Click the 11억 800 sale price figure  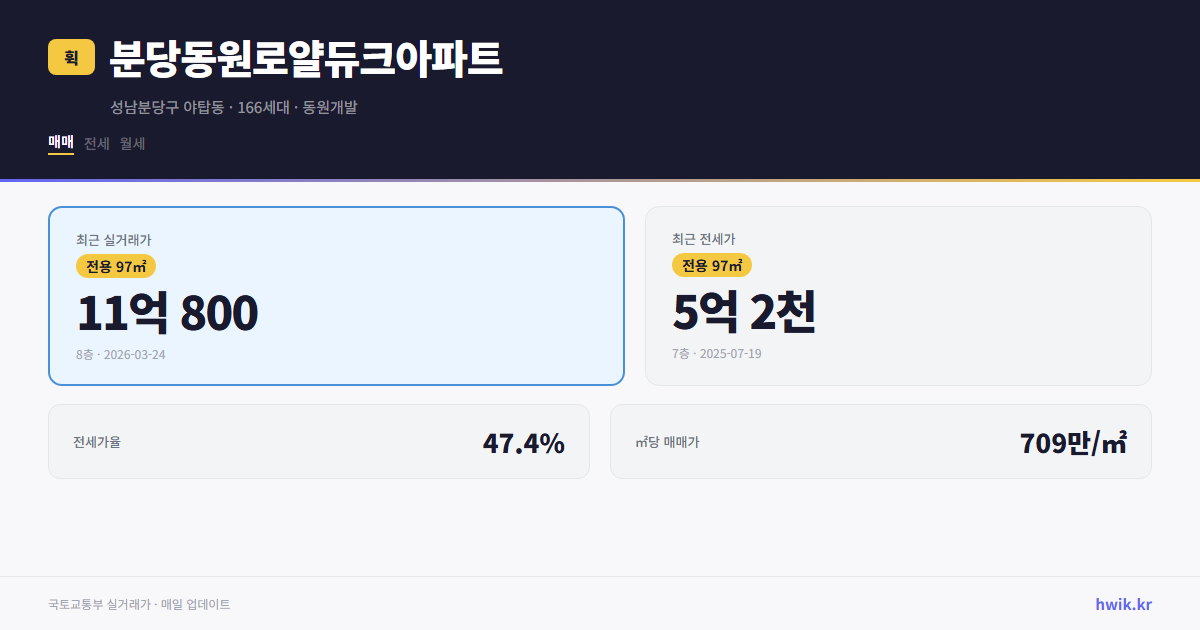pos(166,313)
